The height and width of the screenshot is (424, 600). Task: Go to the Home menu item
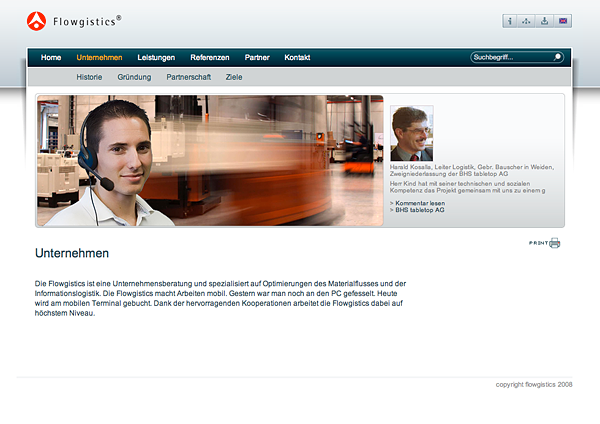coord(51,58)
